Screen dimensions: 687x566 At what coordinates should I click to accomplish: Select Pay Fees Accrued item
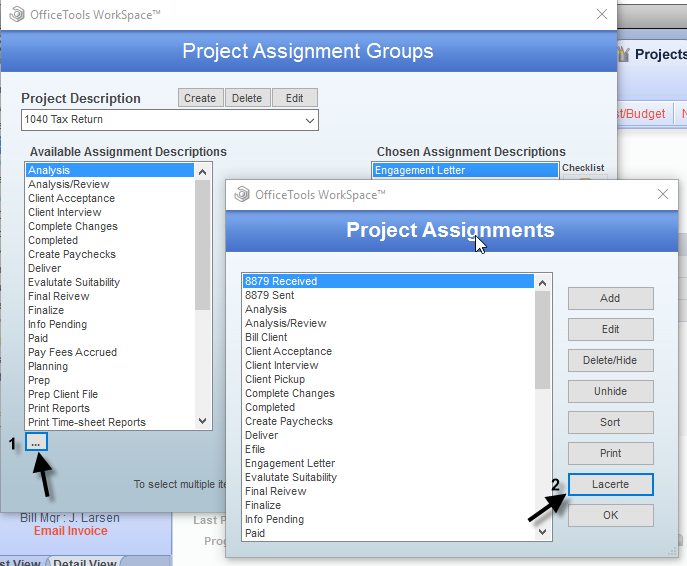coord(110,352)
